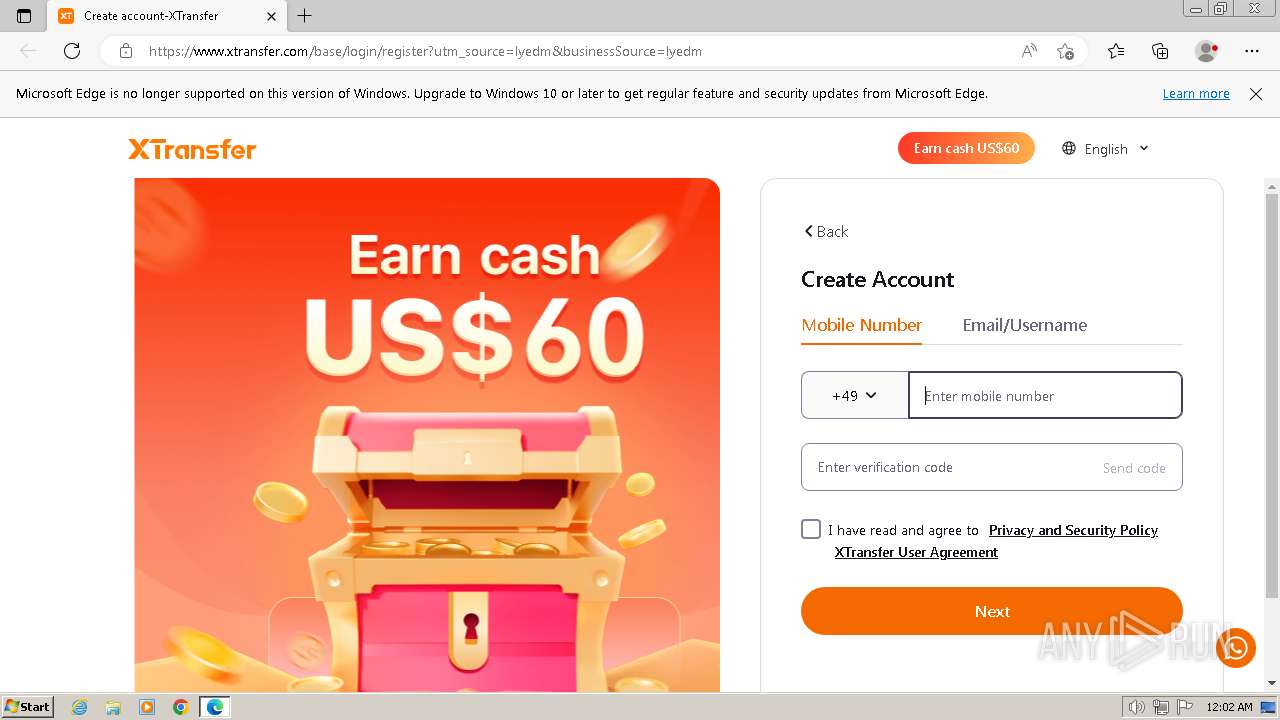Add this page to favorites using the star icon
Viewport: 1280px width, 720px height.
[1065, 51]
